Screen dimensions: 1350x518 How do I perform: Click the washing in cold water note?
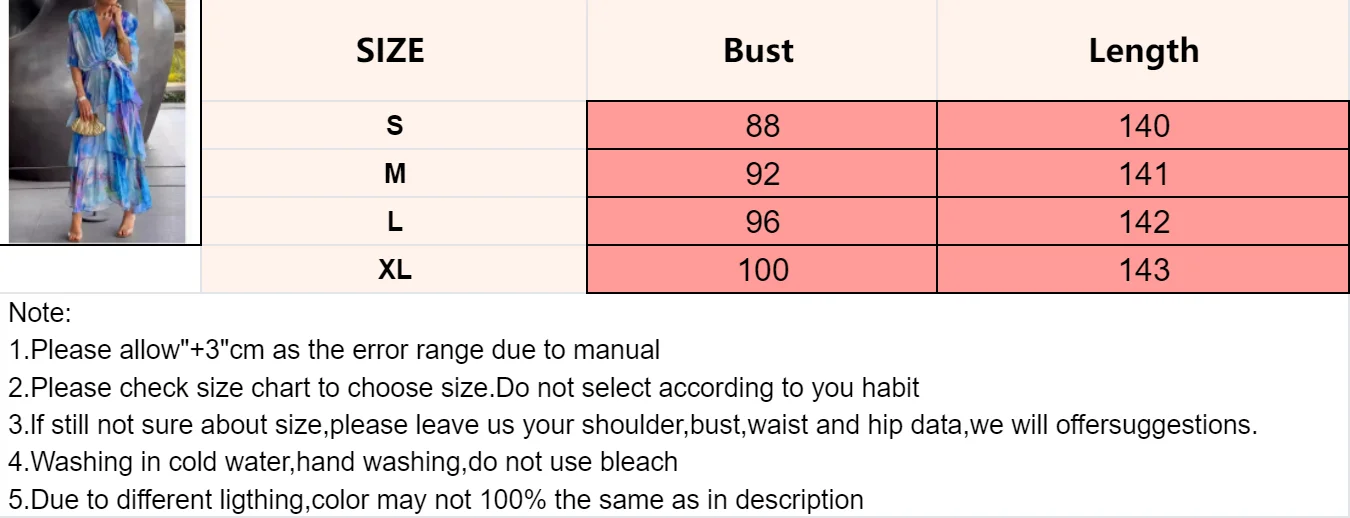[x=343, y=462]
